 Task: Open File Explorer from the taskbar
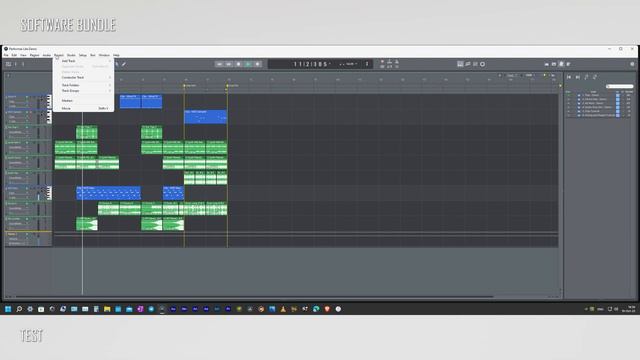click(107, 309)
